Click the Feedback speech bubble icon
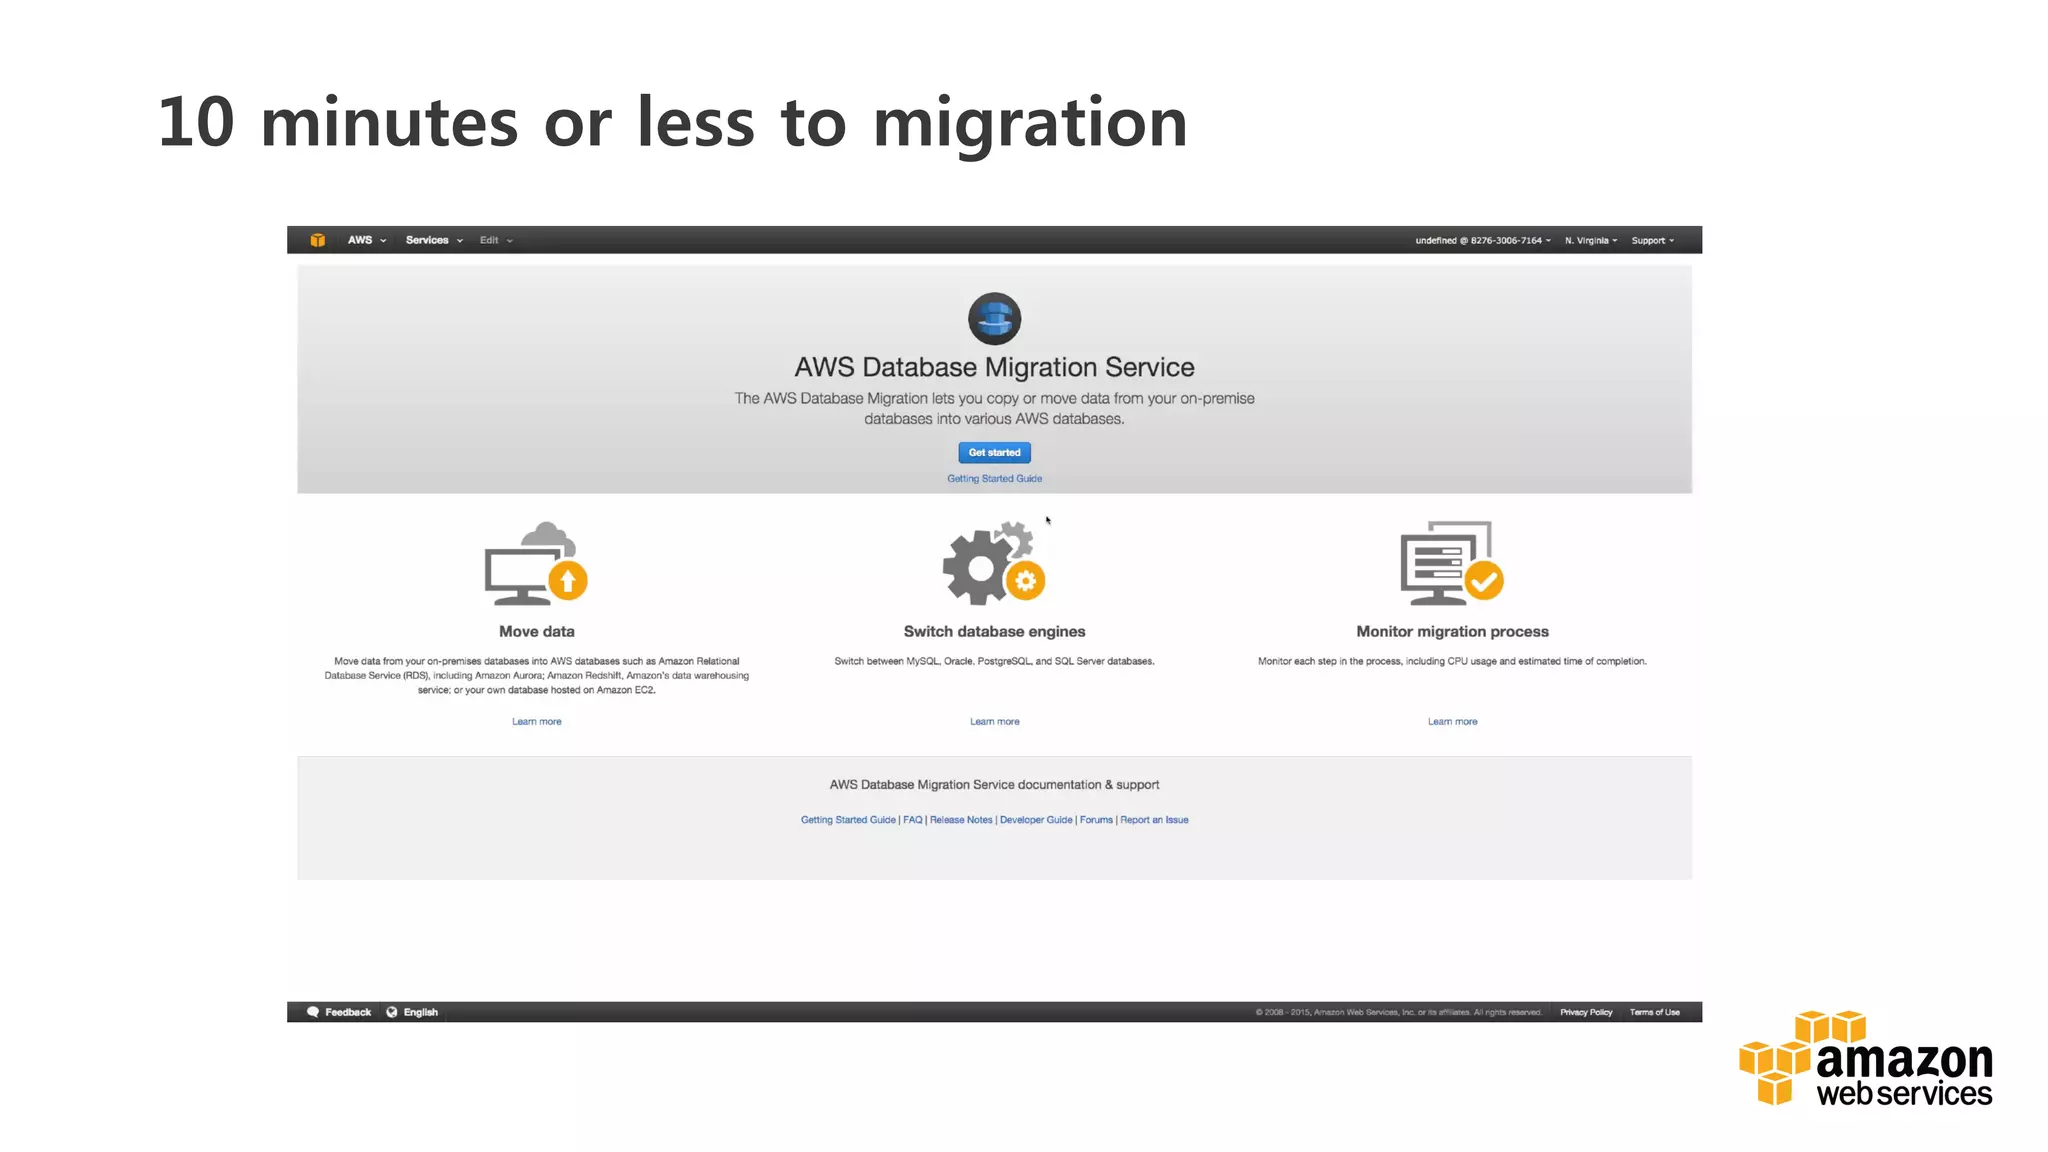The height and width of the screenshot is (1152, 2048). point(313,1012)
